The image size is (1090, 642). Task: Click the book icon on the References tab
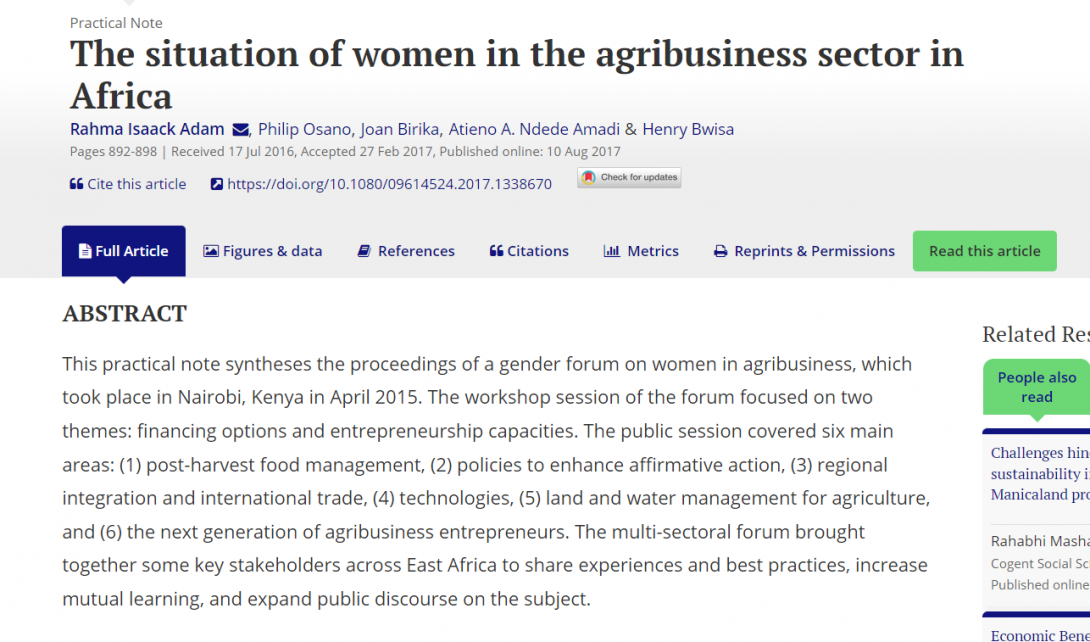click(x=362, y=251)
